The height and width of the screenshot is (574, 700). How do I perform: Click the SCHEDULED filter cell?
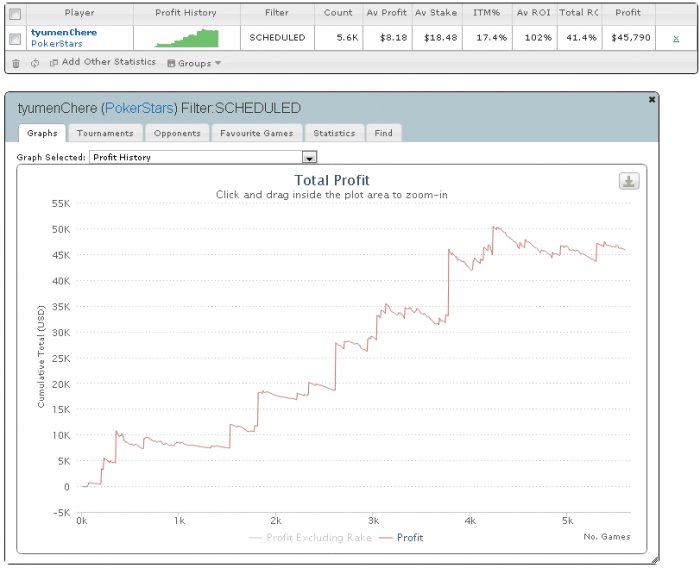[277, 38]
